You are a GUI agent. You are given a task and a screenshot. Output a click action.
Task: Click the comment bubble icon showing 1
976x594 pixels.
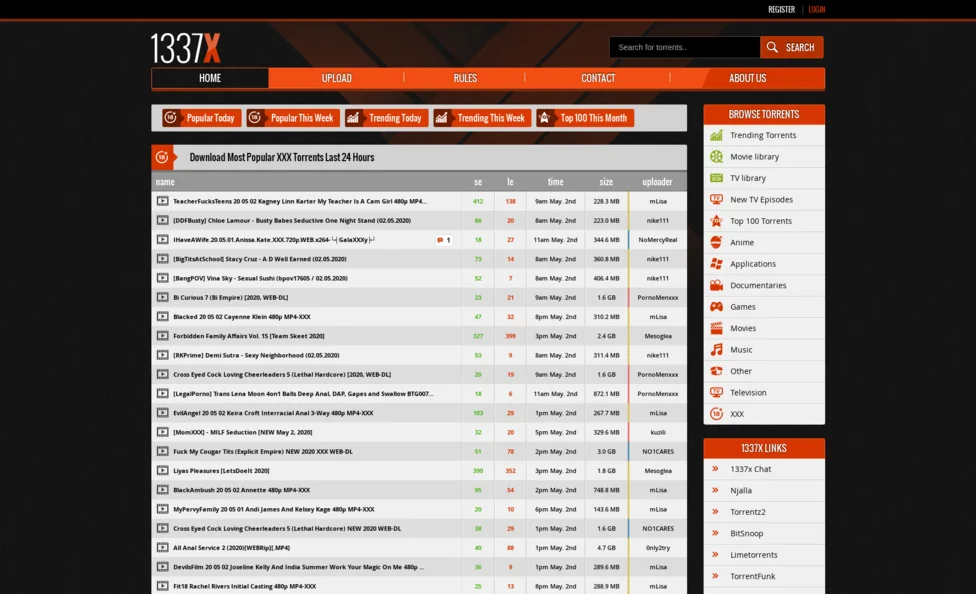(x=440, y=240)
